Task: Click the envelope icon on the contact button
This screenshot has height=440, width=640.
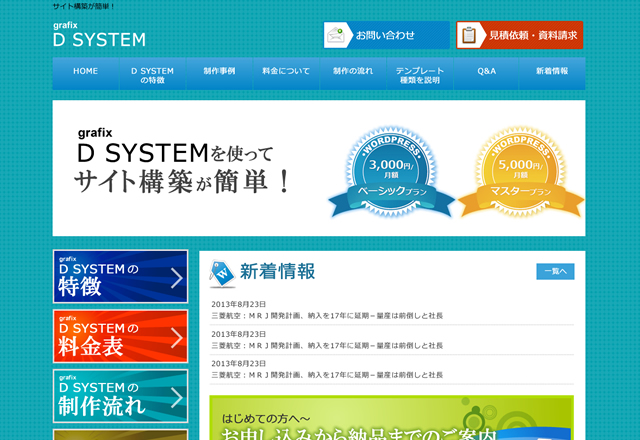Action: click(x=336, y=35)
